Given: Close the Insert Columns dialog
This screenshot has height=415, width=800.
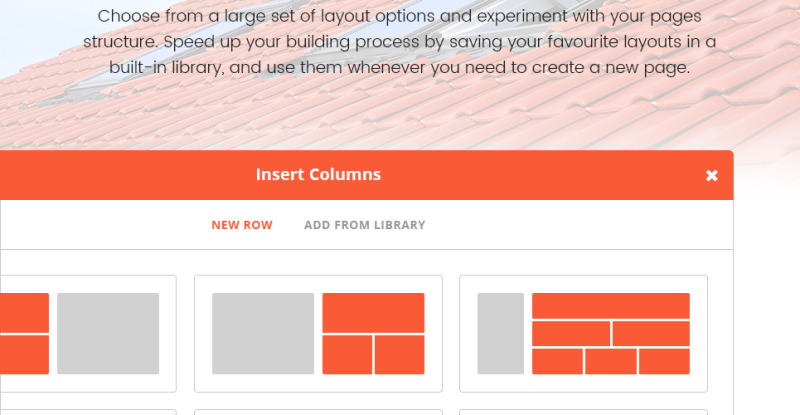Looking at the screenshot, I should [x=712, y=176].
